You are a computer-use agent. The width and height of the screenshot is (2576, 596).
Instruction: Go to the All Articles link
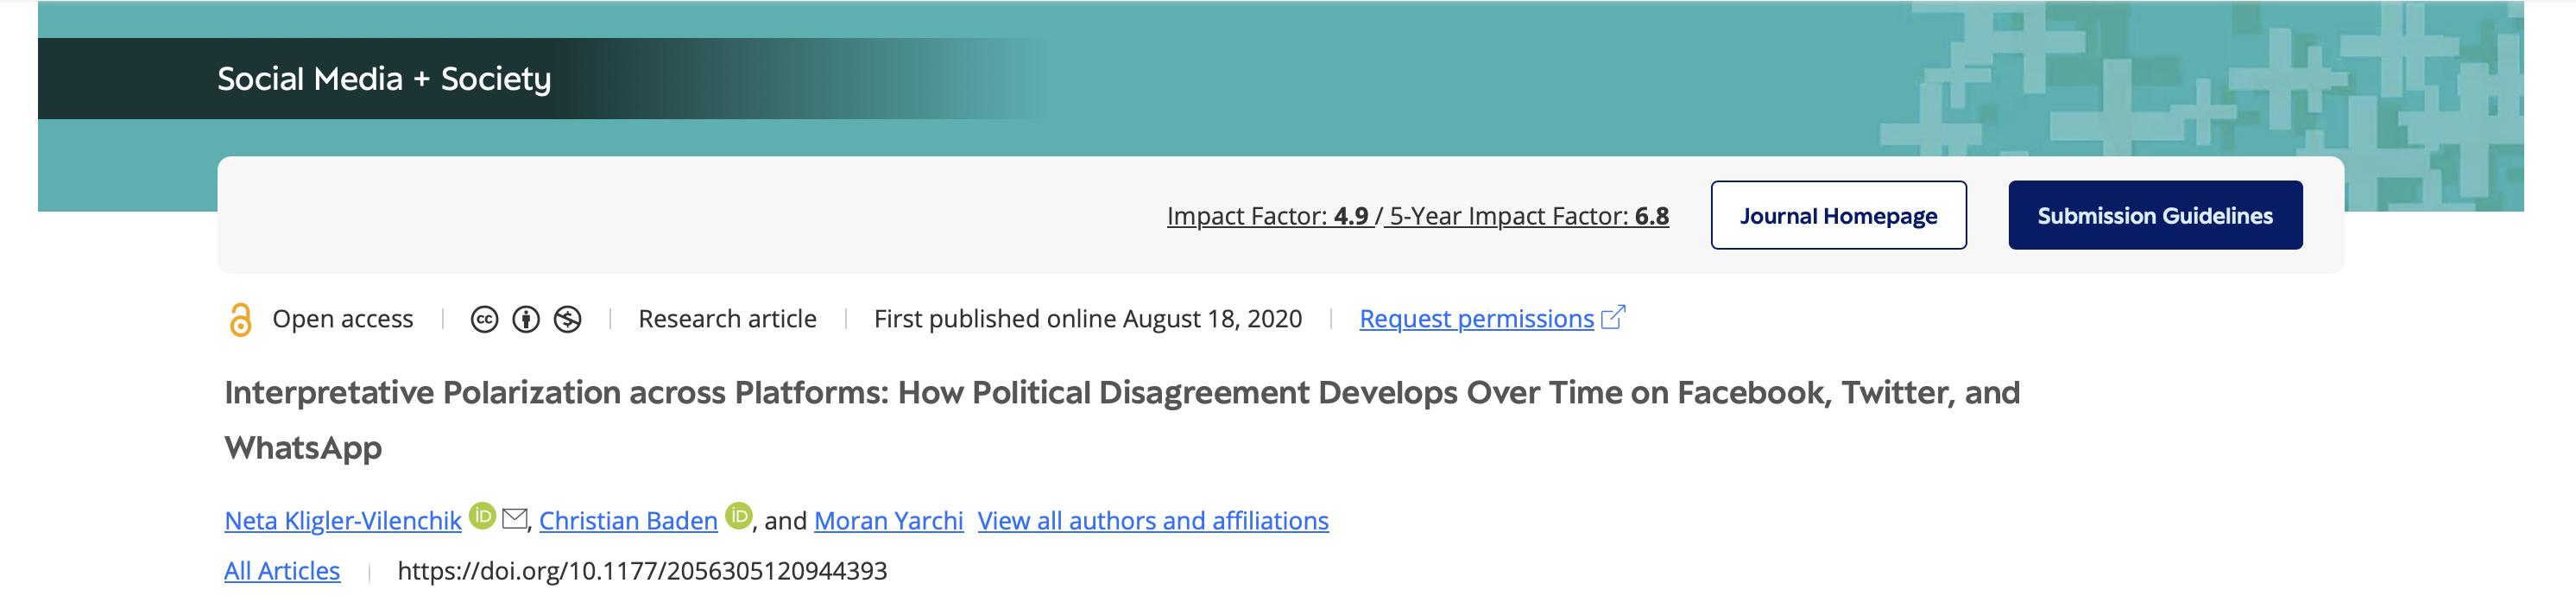pos(282,571)
